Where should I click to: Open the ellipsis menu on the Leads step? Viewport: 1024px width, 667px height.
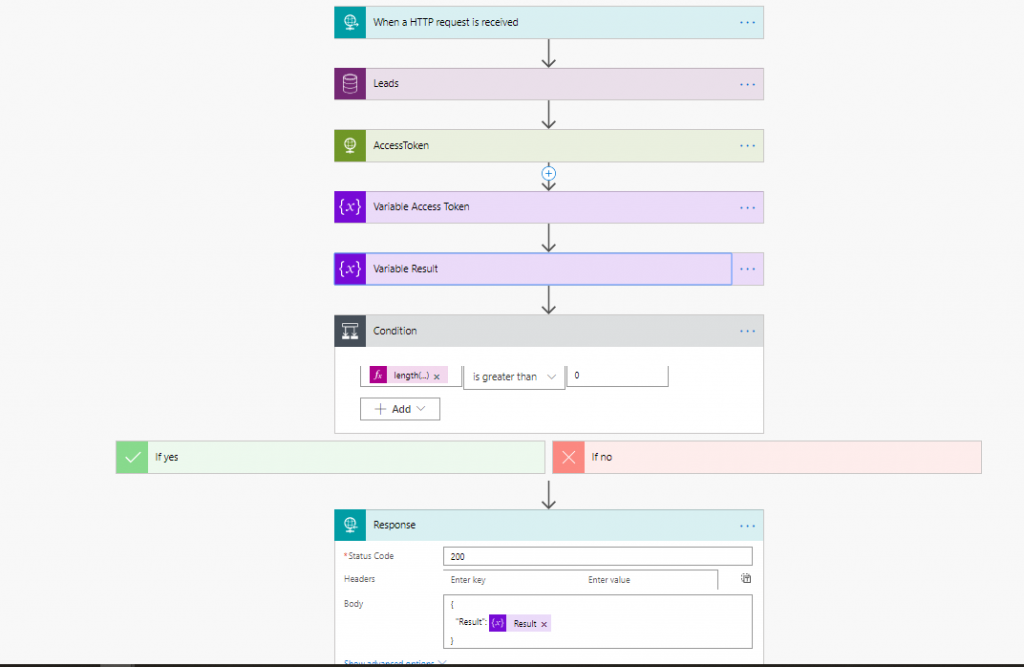(x=747, y=84)
